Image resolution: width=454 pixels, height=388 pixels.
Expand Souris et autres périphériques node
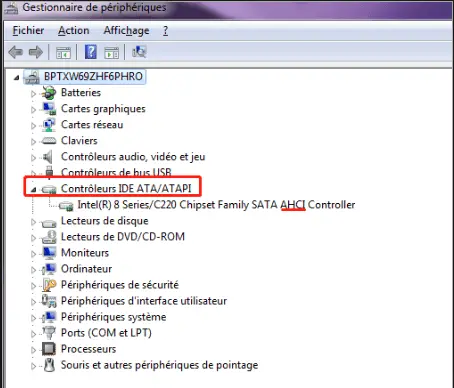pos(33,366)
